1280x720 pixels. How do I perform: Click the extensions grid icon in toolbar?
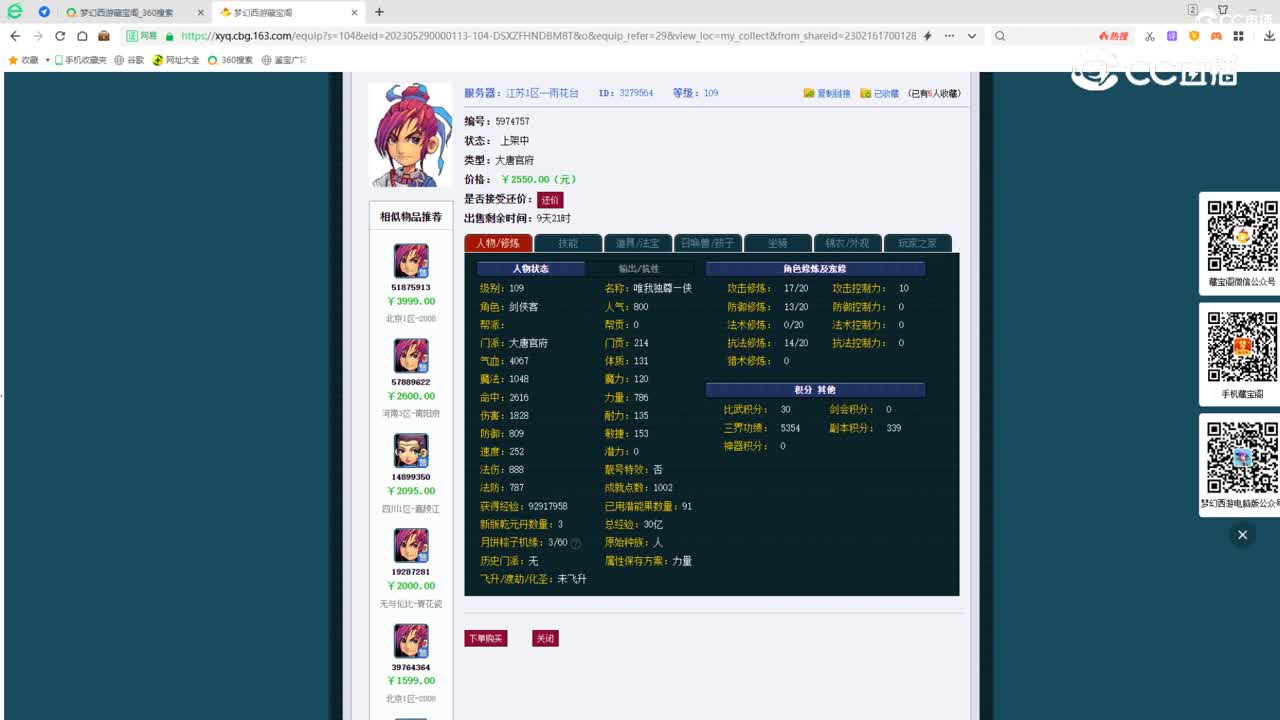pos(1240,34)
